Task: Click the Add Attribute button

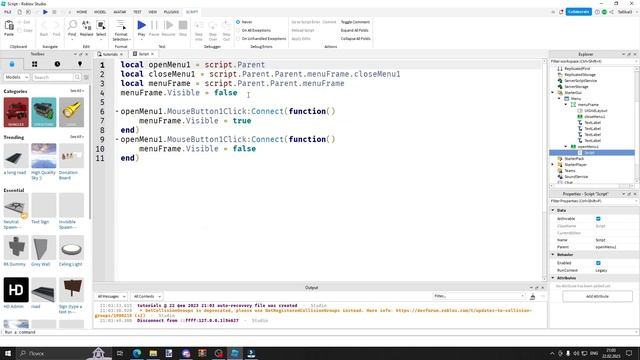Action: coord(597,297)
